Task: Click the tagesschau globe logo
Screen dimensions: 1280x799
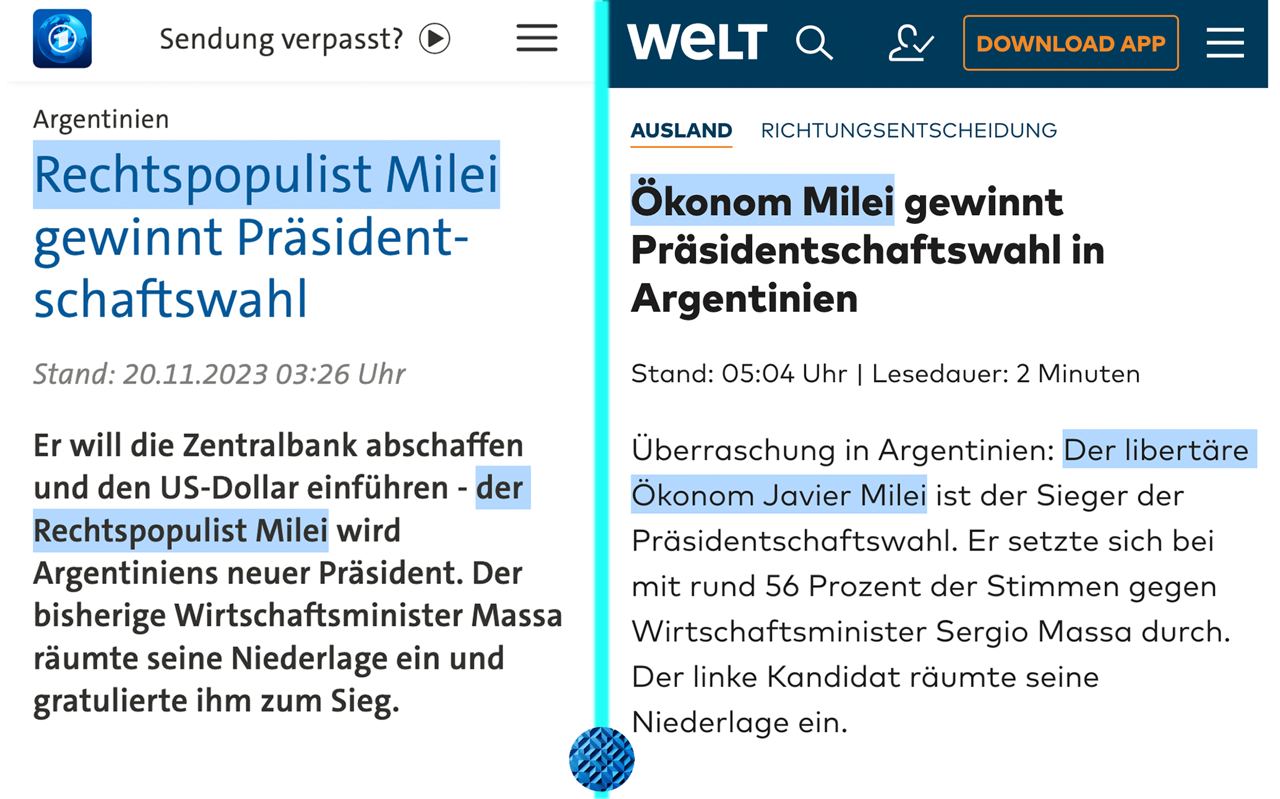Action: (62, 39)
